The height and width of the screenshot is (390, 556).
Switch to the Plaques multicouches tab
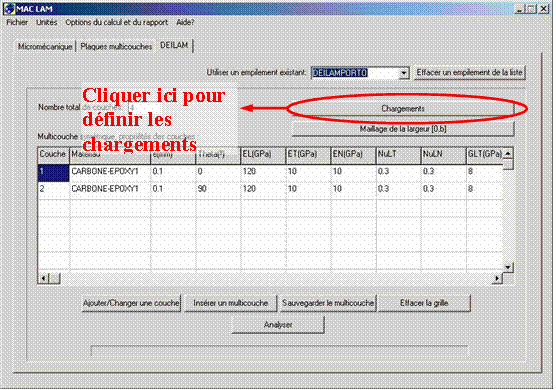(116, 46)
